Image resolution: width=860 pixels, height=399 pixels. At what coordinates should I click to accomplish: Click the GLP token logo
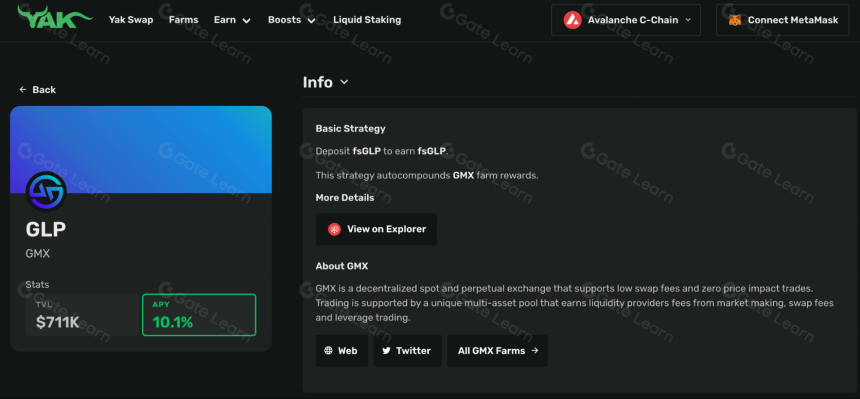[x=46, y=192]
